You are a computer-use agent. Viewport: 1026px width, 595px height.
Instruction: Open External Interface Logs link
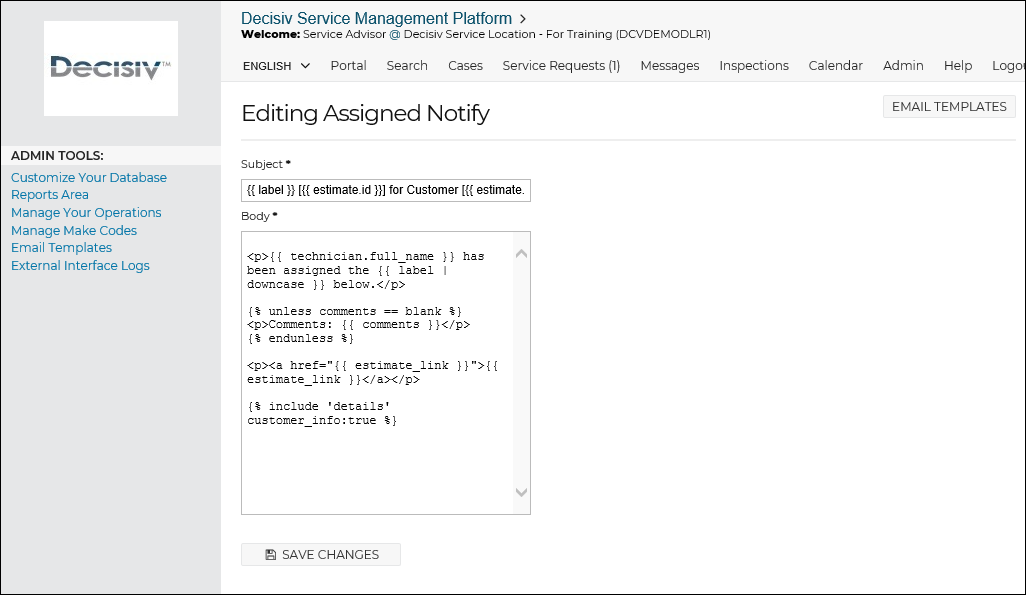click(80, 265)
